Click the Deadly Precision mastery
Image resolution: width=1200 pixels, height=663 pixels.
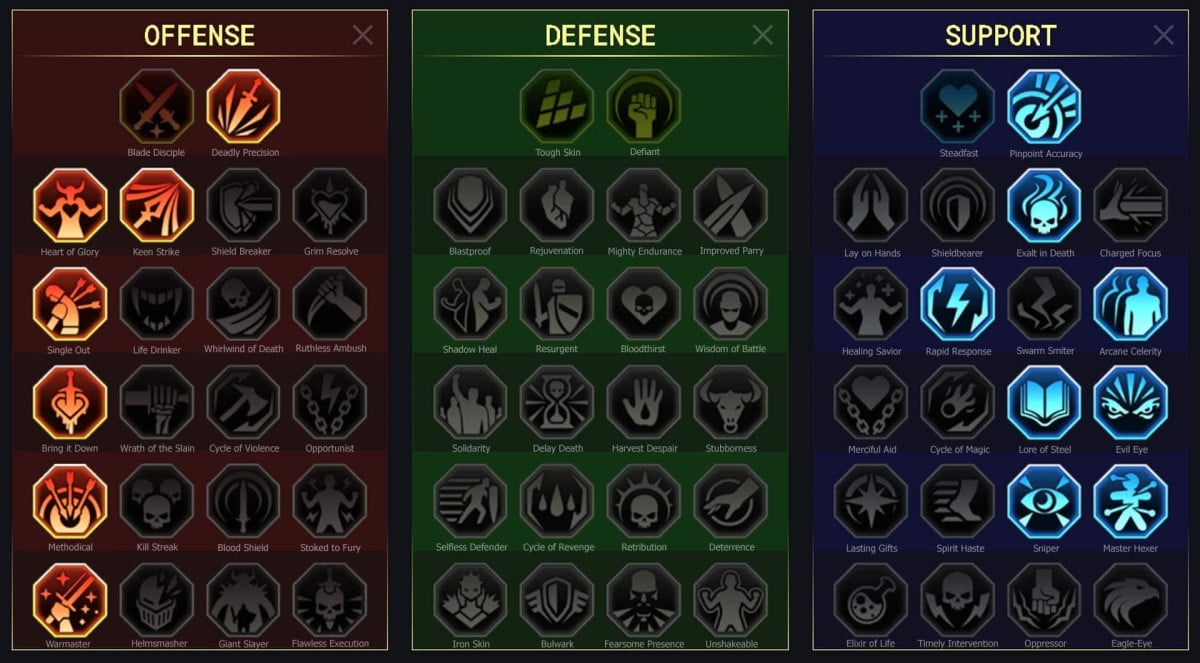pos(244,106)
